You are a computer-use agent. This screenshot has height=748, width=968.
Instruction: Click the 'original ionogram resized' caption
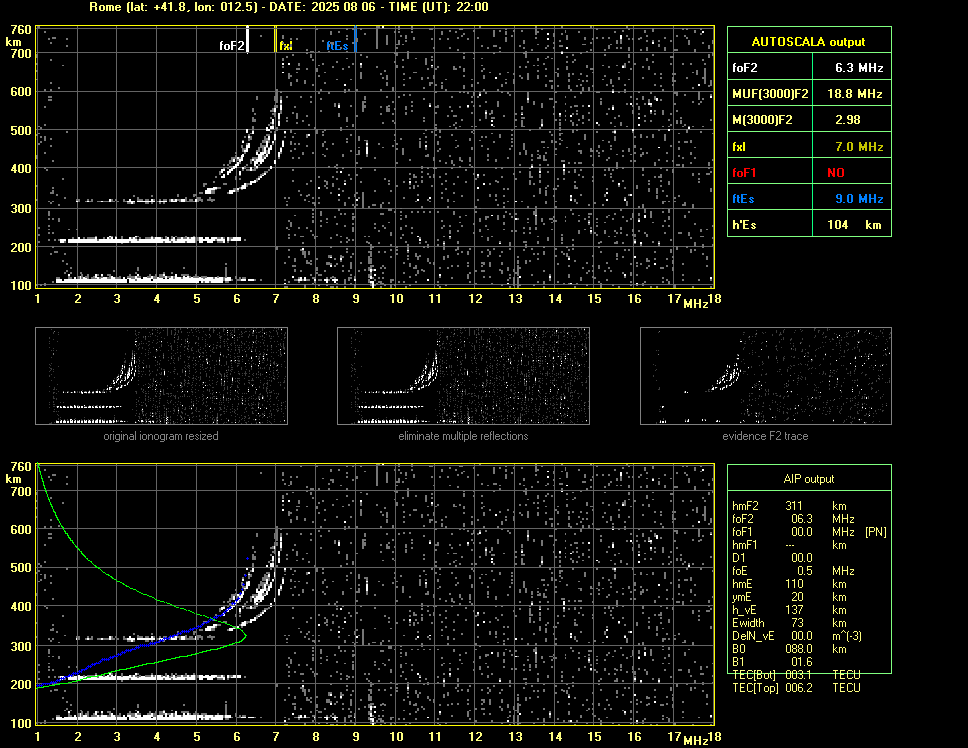tap(161, 436)
